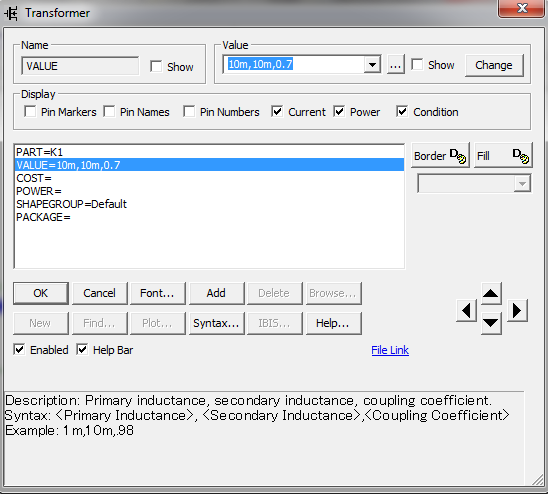
Task: Close the Transformer dialog
Action: pos(521,8)
